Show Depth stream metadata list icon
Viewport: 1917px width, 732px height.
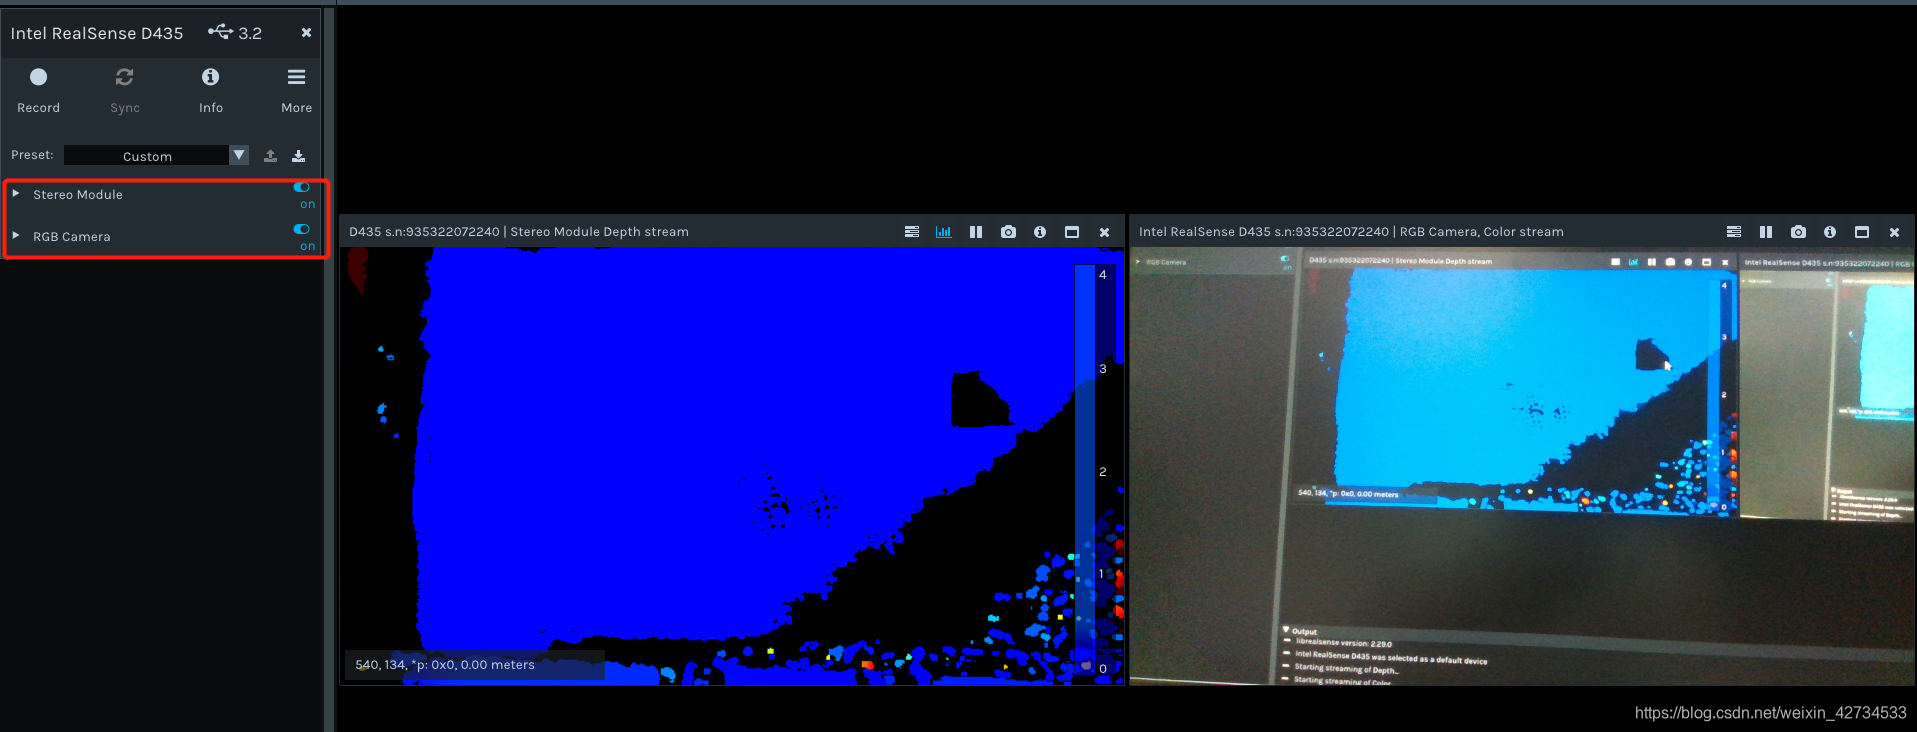point(912,232)
